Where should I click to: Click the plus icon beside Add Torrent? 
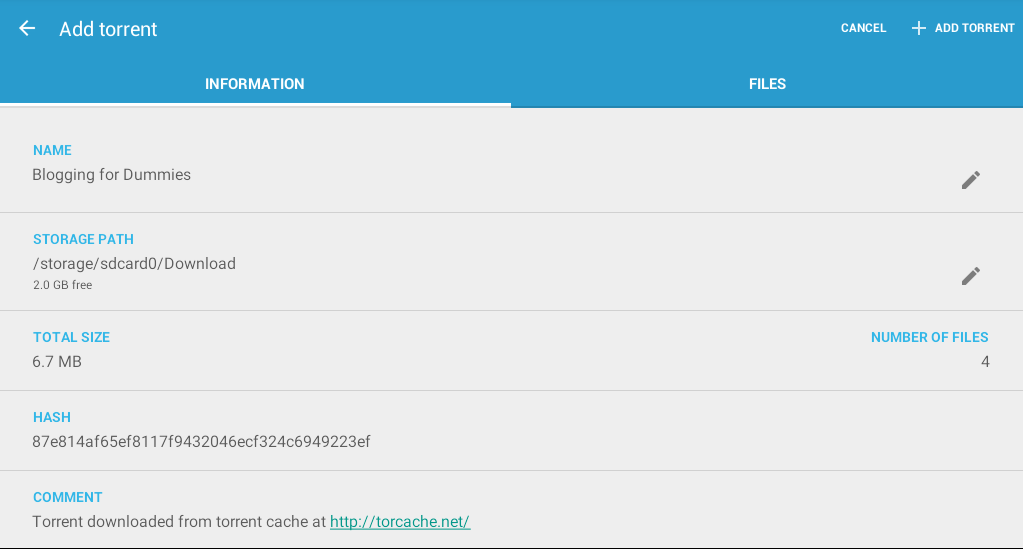click(919, 28)
